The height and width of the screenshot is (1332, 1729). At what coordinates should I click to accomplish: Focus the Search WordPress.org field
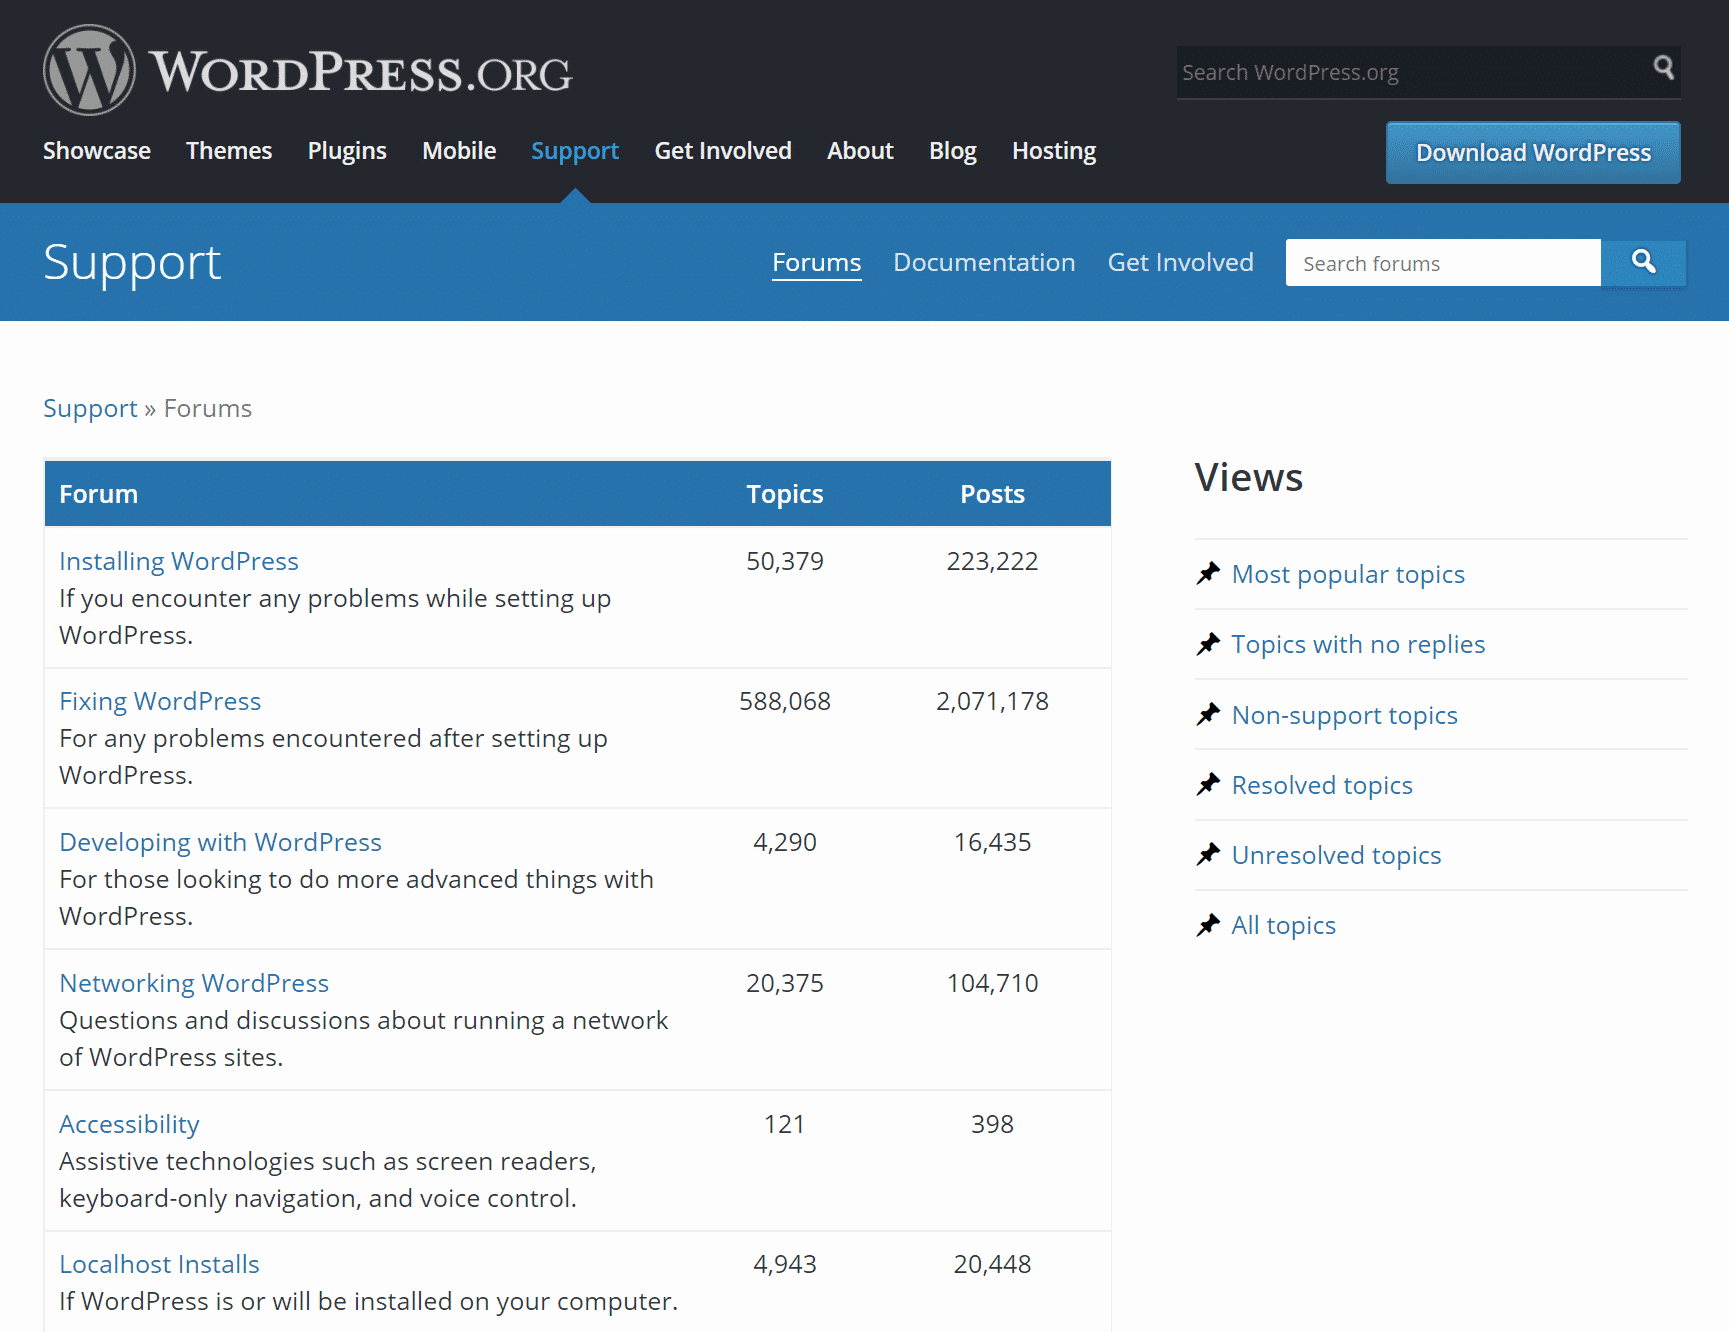(x=1414, y=72)
